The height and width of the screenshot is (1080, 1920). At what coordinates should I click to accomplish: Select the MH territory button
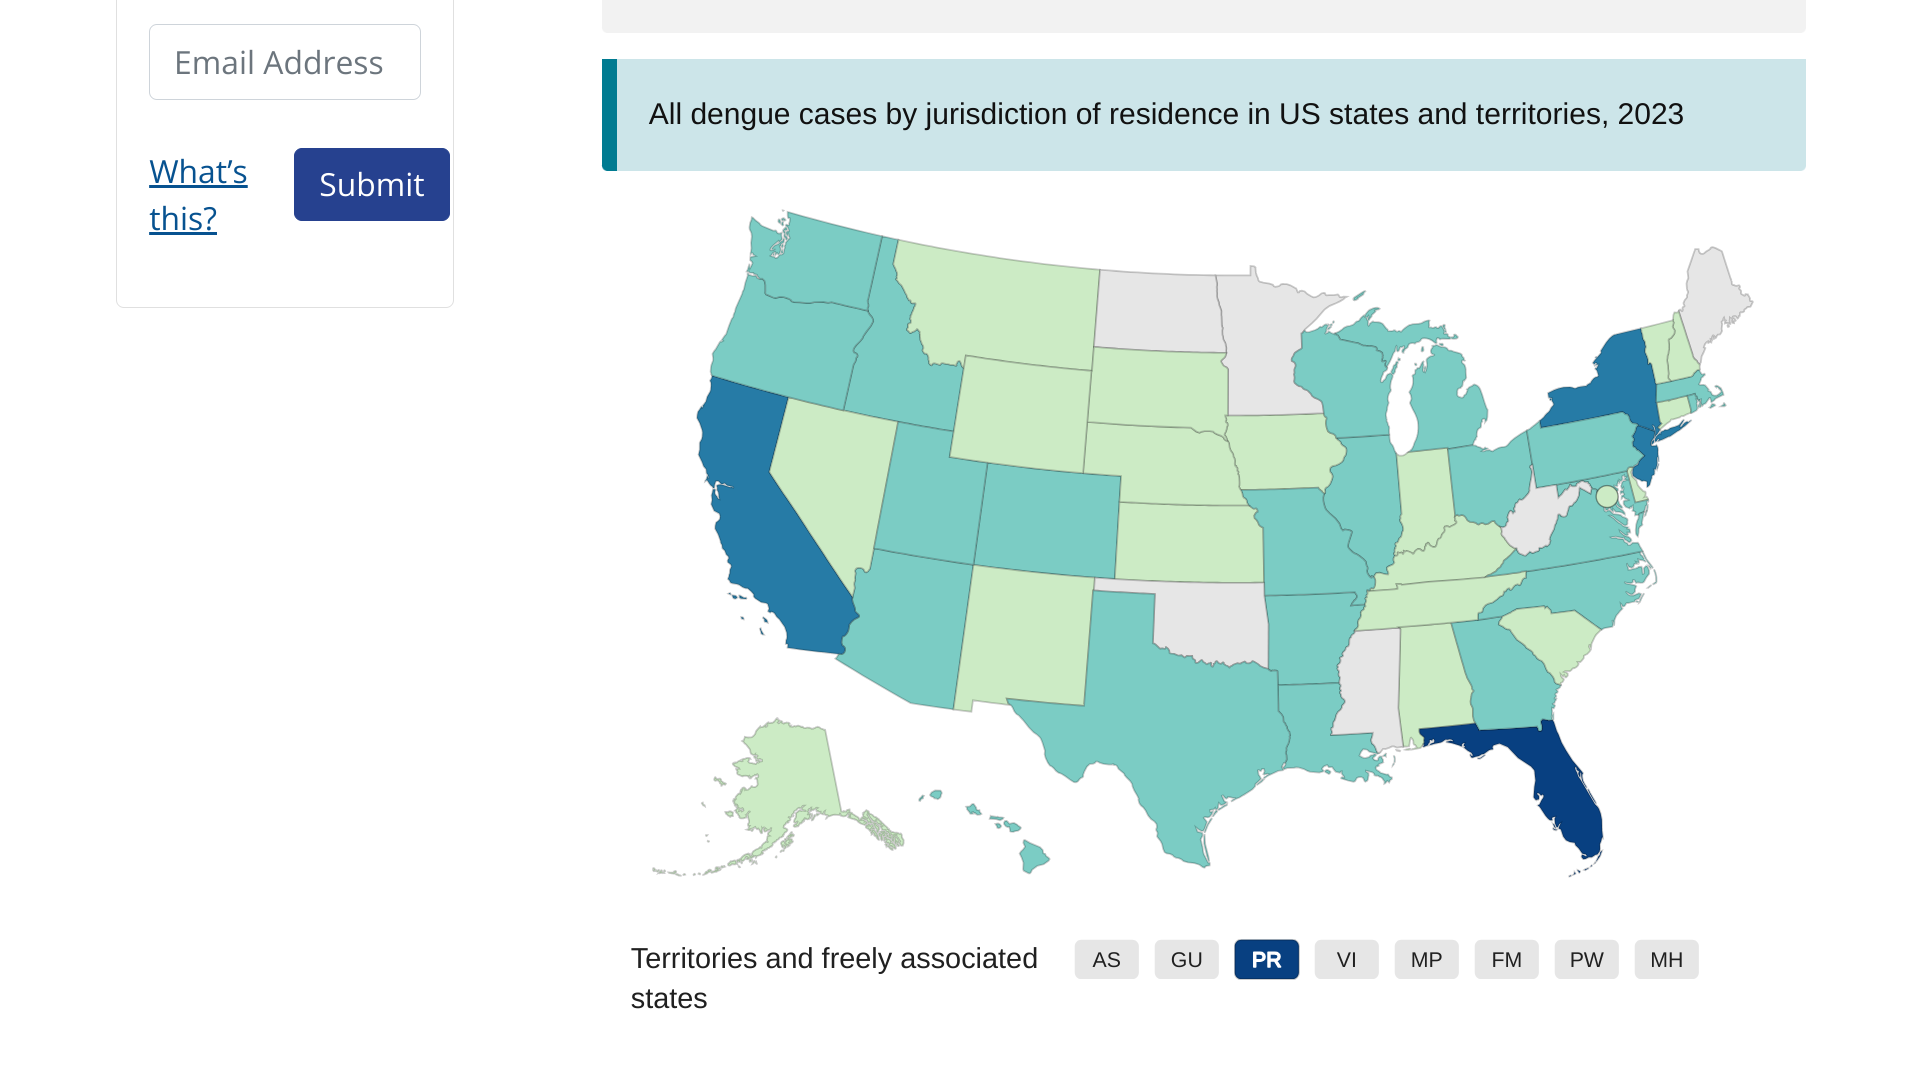click(1666, 960)
